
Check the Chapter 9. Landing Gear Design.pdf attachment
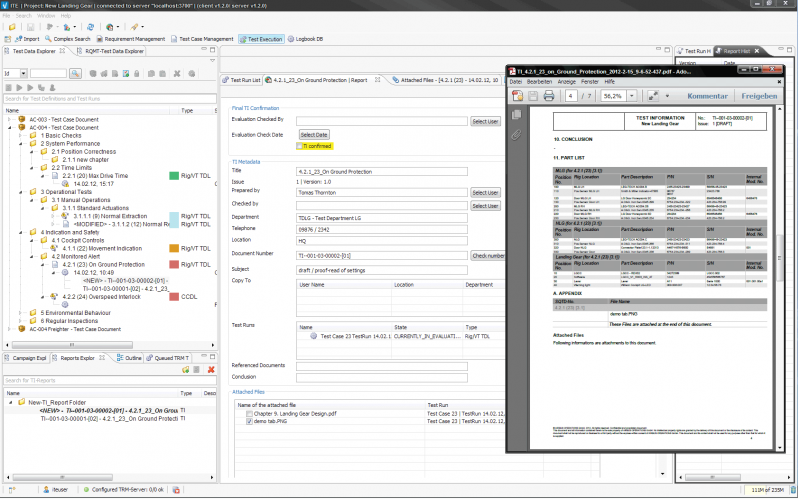pyautogui.click(x=249, y=414)
